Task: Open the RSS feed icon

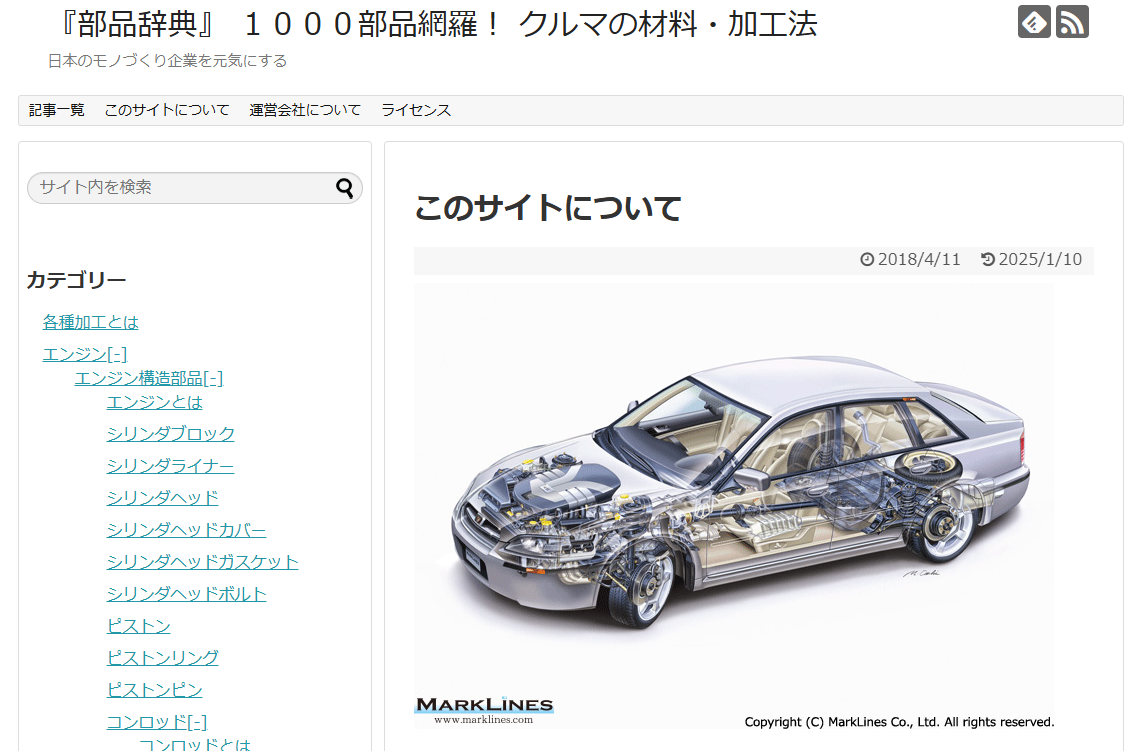Action: coord(1072,22)
